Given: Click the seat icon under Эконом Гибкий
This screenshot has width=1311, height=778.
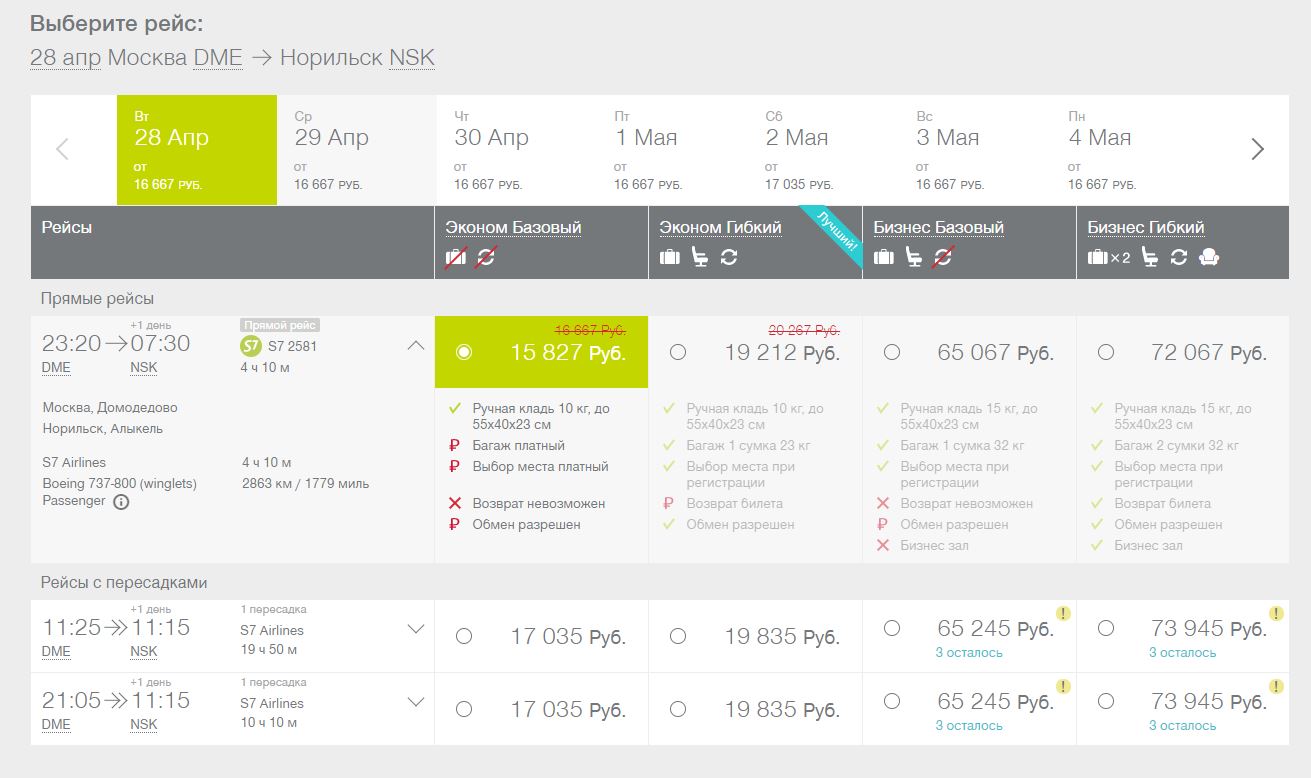Looking at the screenshot, I should coord(700,257).
